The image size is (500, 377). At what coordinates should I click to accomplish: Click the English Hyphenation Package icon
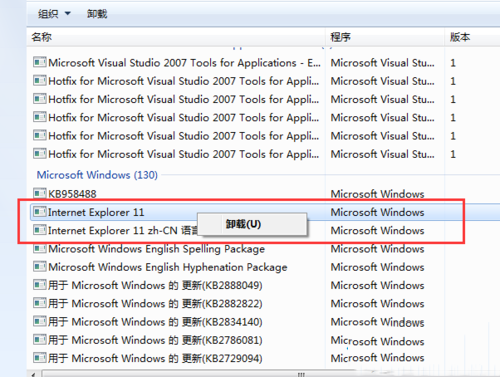[40, 266]
